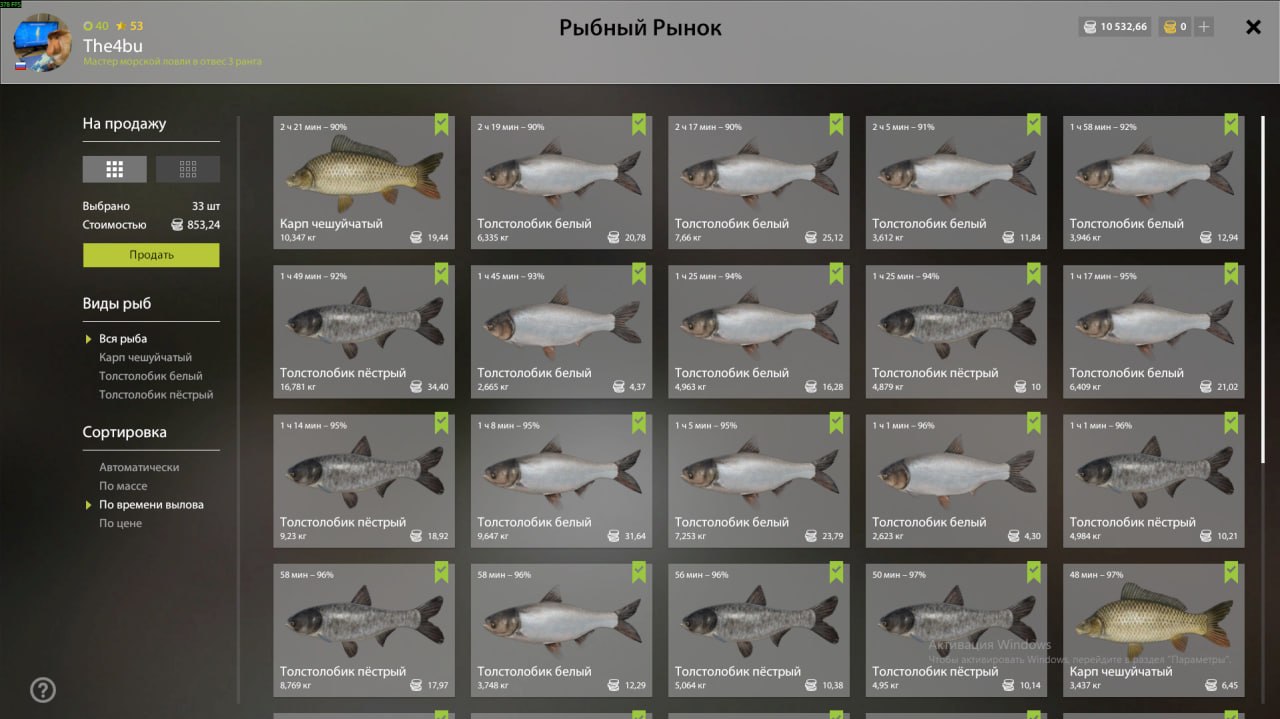Uncheck the Карп чешуйчатый 10,347 кг card
The height and width of the screenshot is (719, 1280).
click(x=442, y=124)
